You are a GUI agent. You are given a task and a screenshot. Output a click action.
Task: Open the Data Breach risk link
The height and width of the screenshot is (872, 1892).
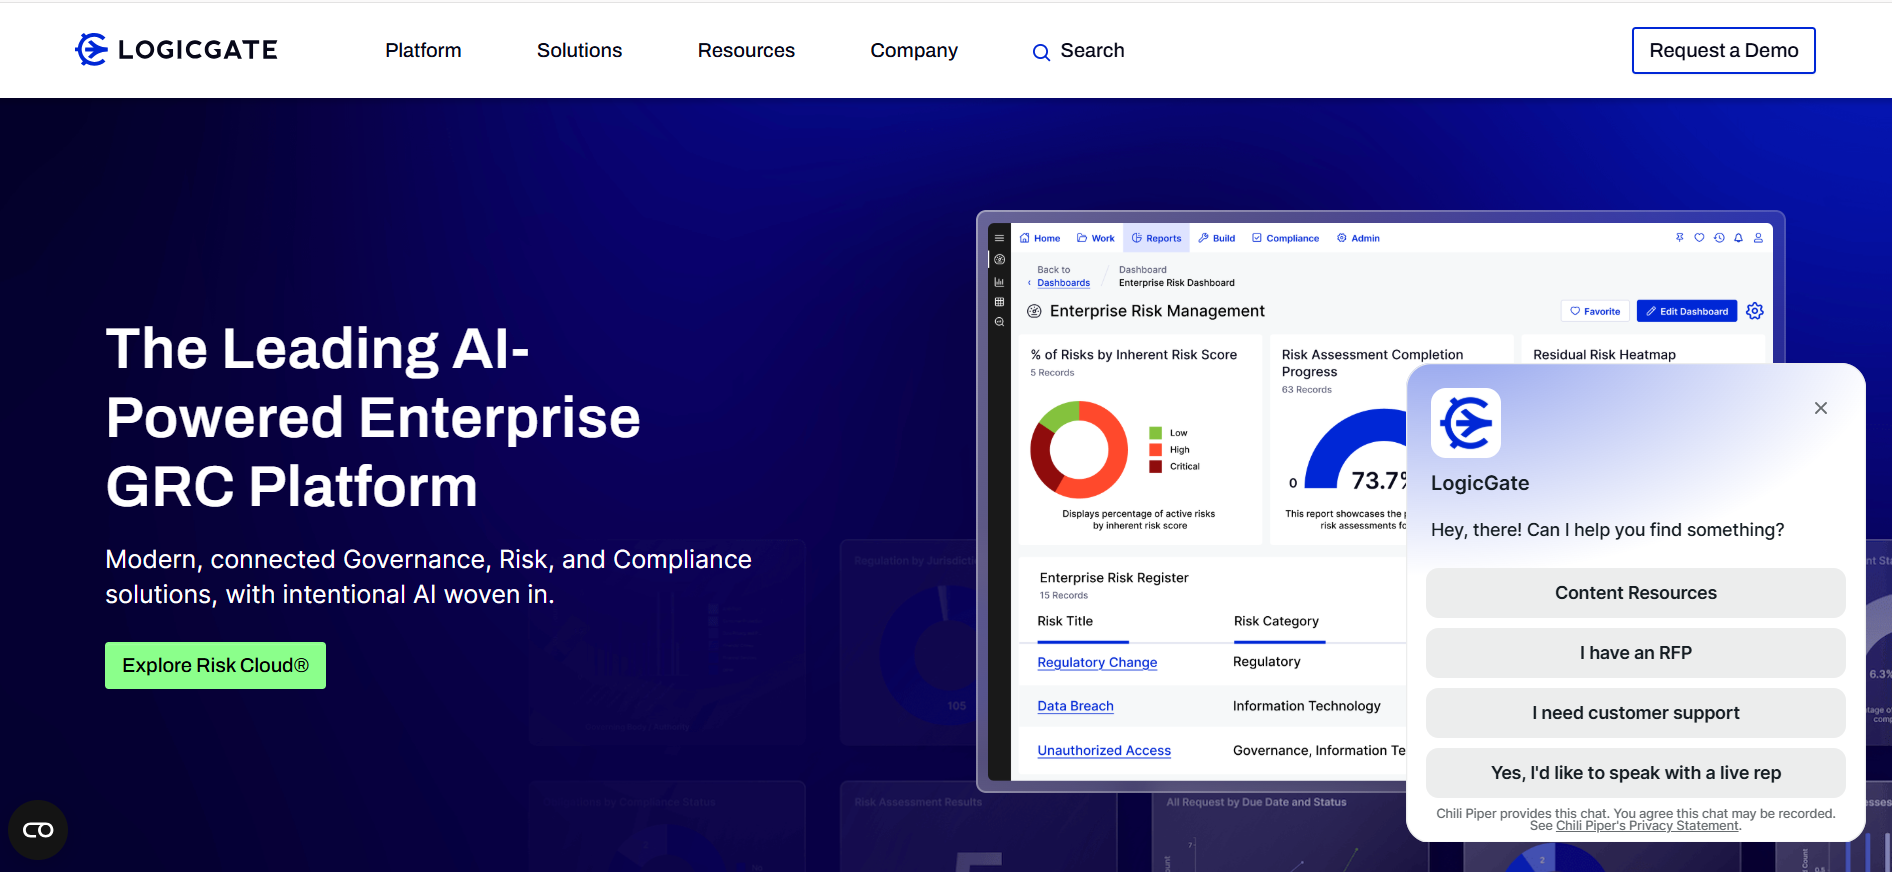click(x=1075, y=706)
